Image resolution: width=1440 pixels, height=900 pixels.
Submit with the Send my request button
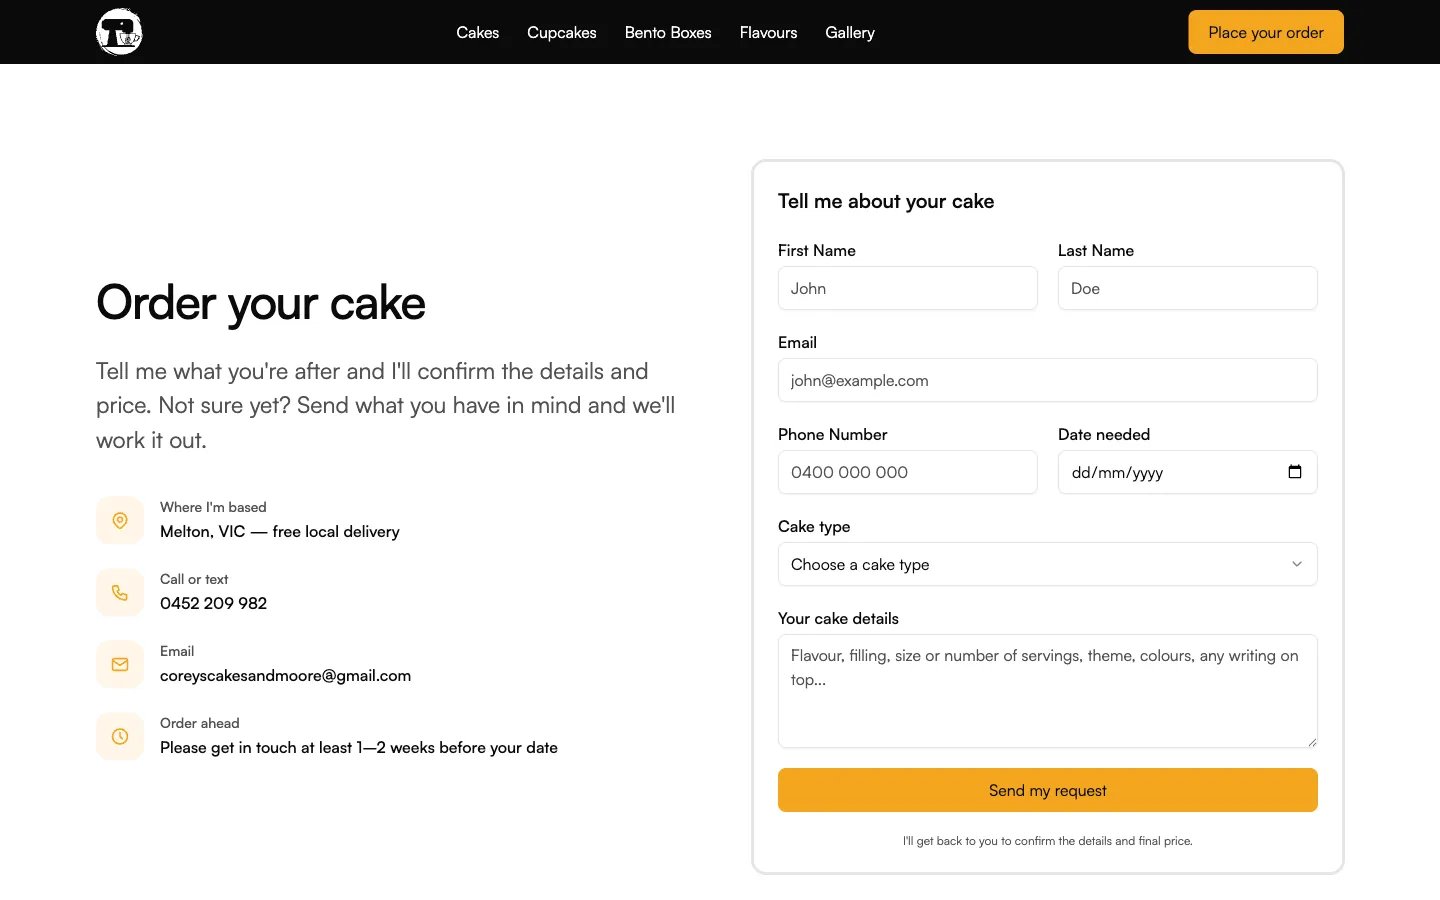click(x=1048, y=790)
